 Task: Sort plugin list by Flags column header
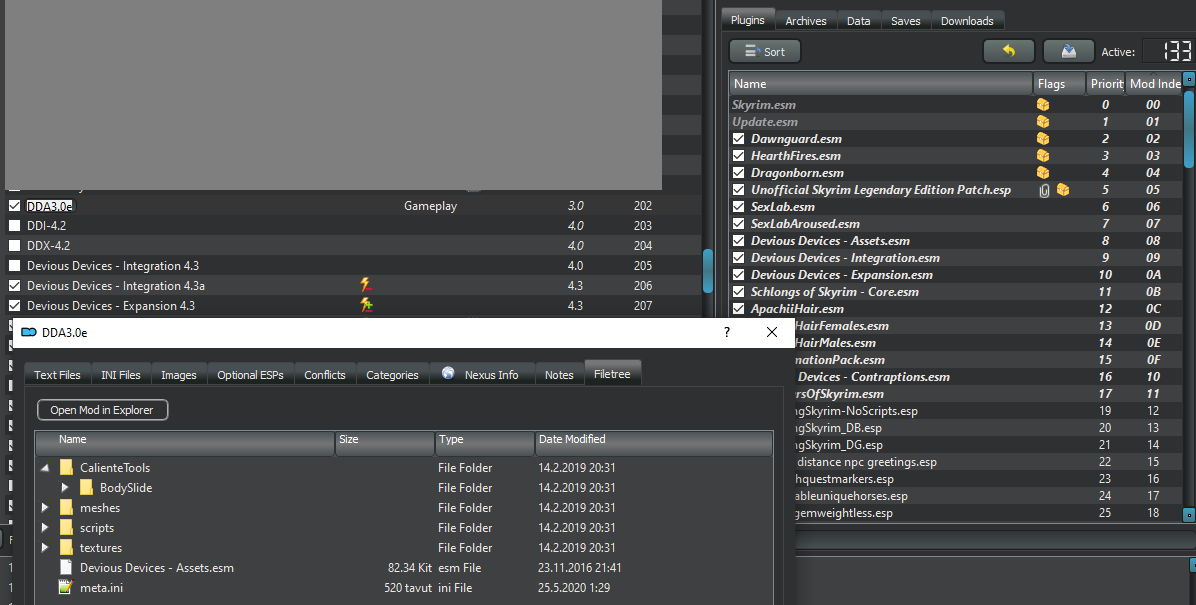(x=1059, y=84)
